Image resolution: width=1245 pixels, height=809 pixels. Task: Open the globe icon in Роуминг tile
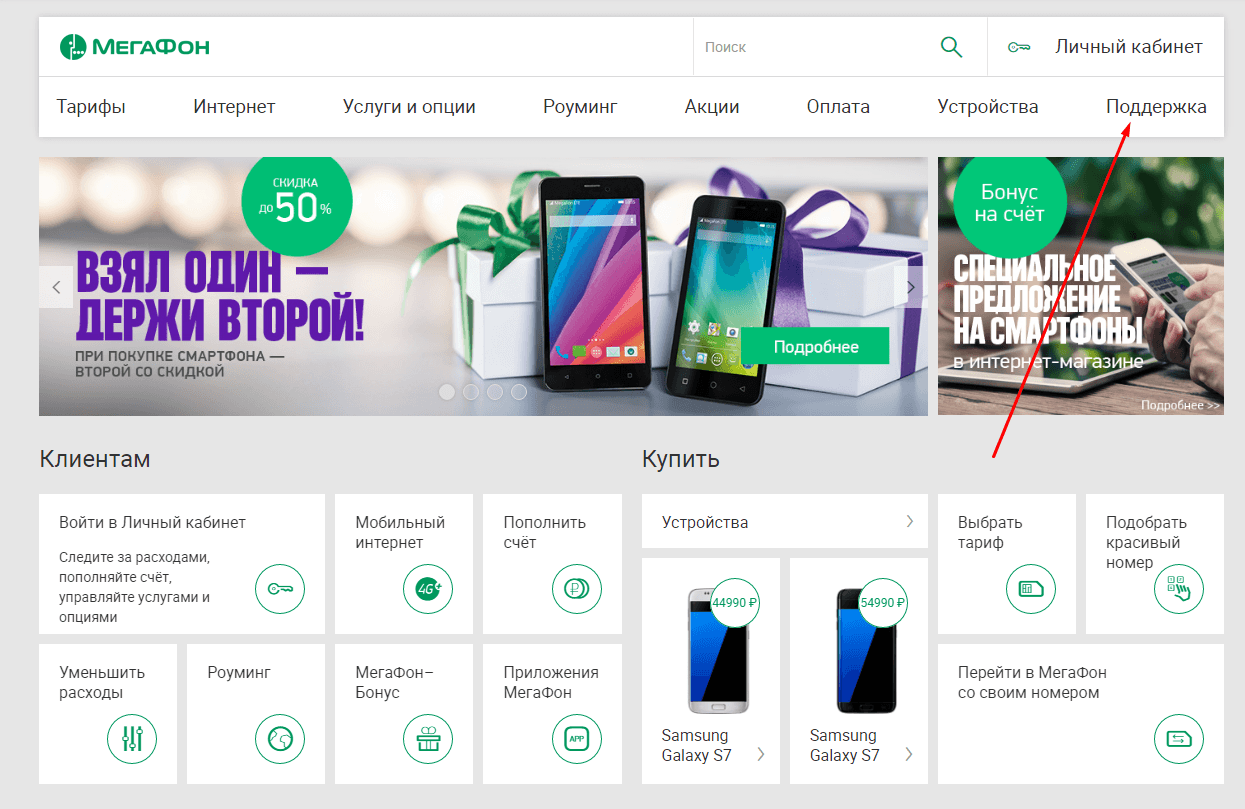[x=280, y=739]
